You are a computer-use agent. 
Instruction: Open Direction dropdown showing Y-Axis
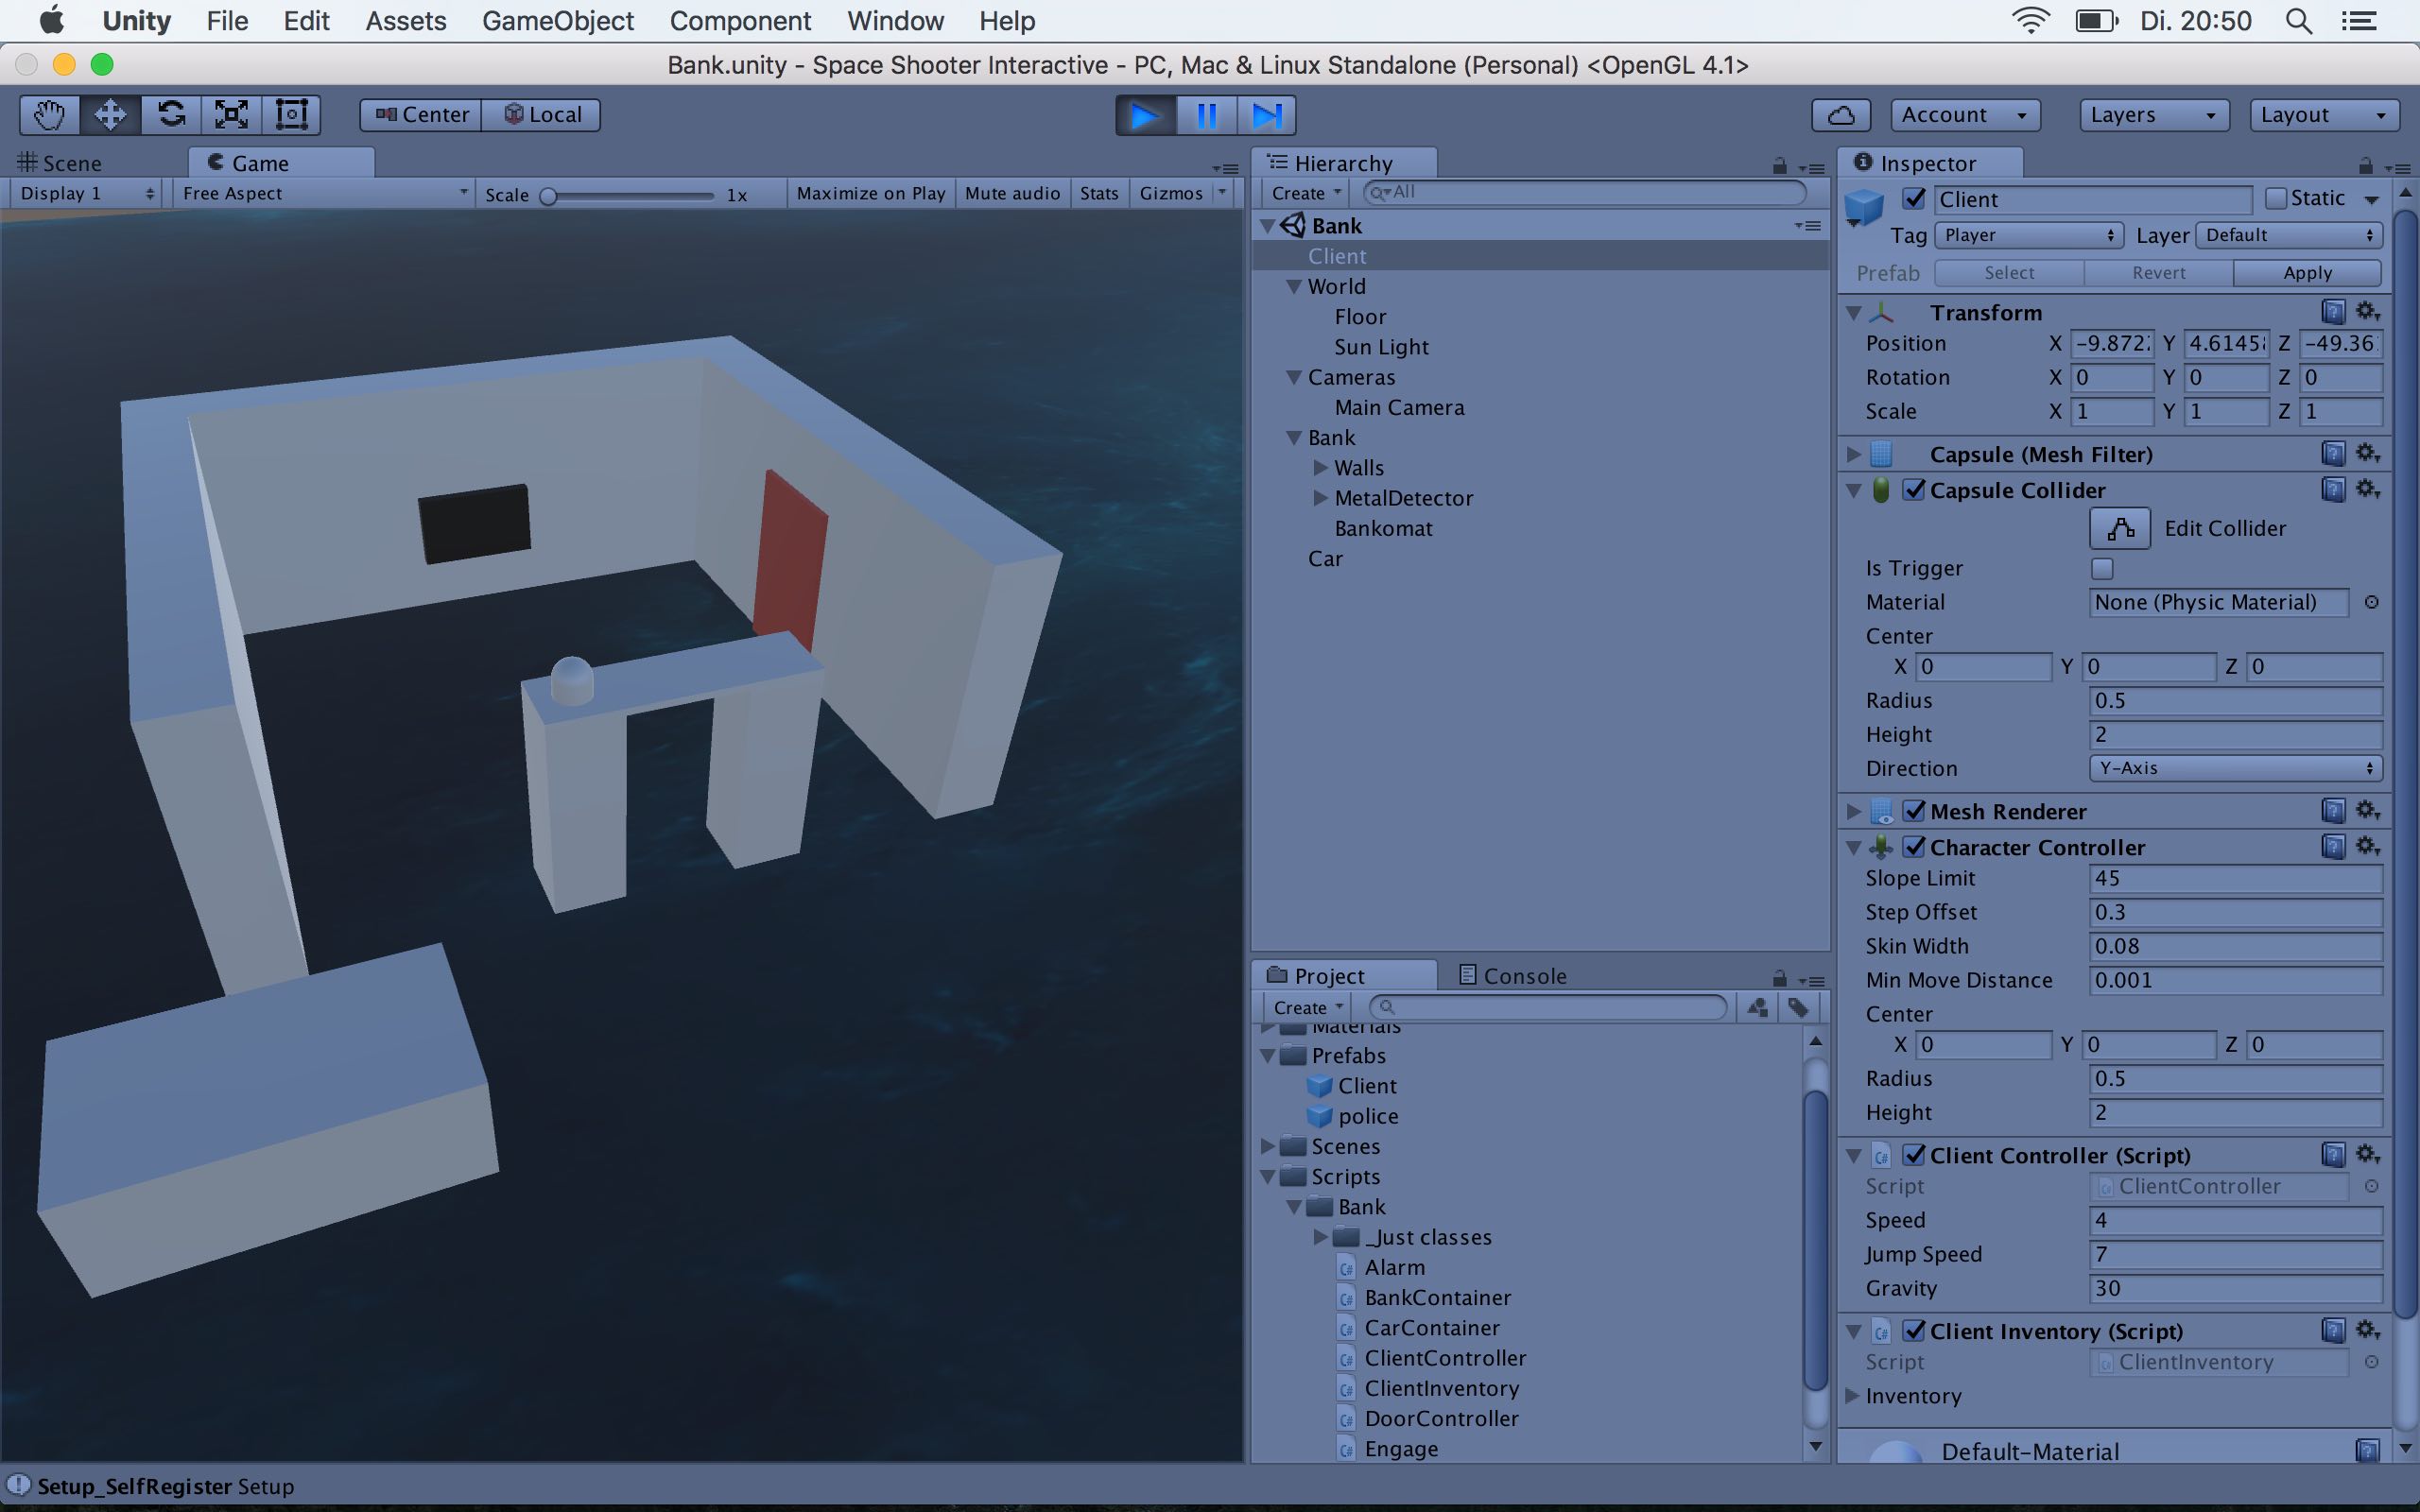pyautogui.click(x=2236, y=768)
